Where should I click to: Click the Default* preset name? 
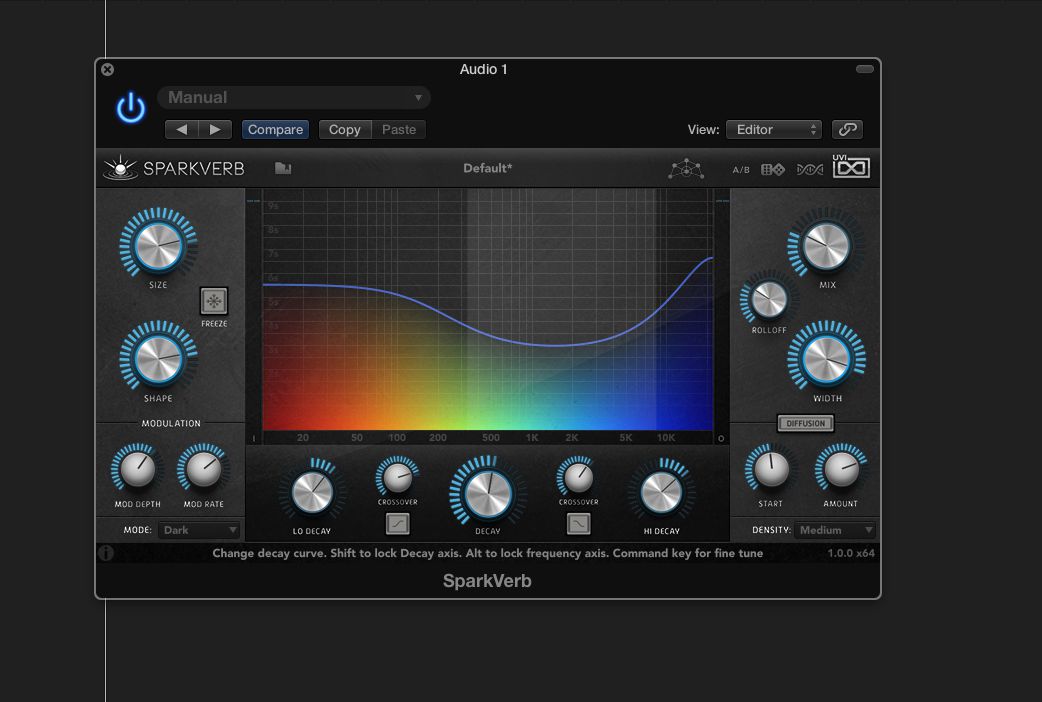(x=488, y=168)
